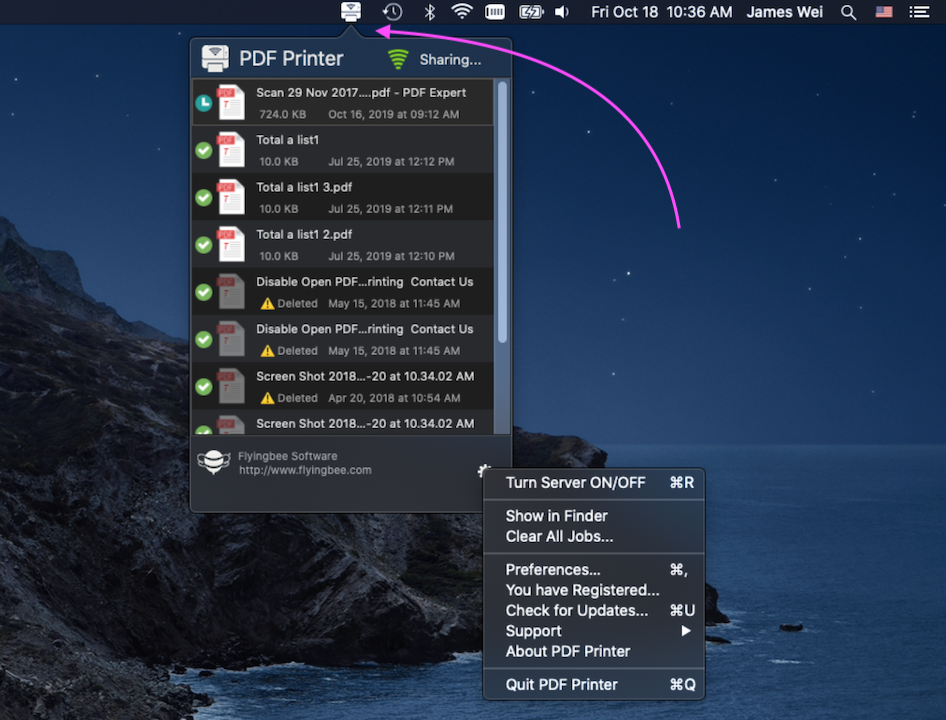
Task: Select the Total a list1 2.pdf job
Action: [343, 244]
